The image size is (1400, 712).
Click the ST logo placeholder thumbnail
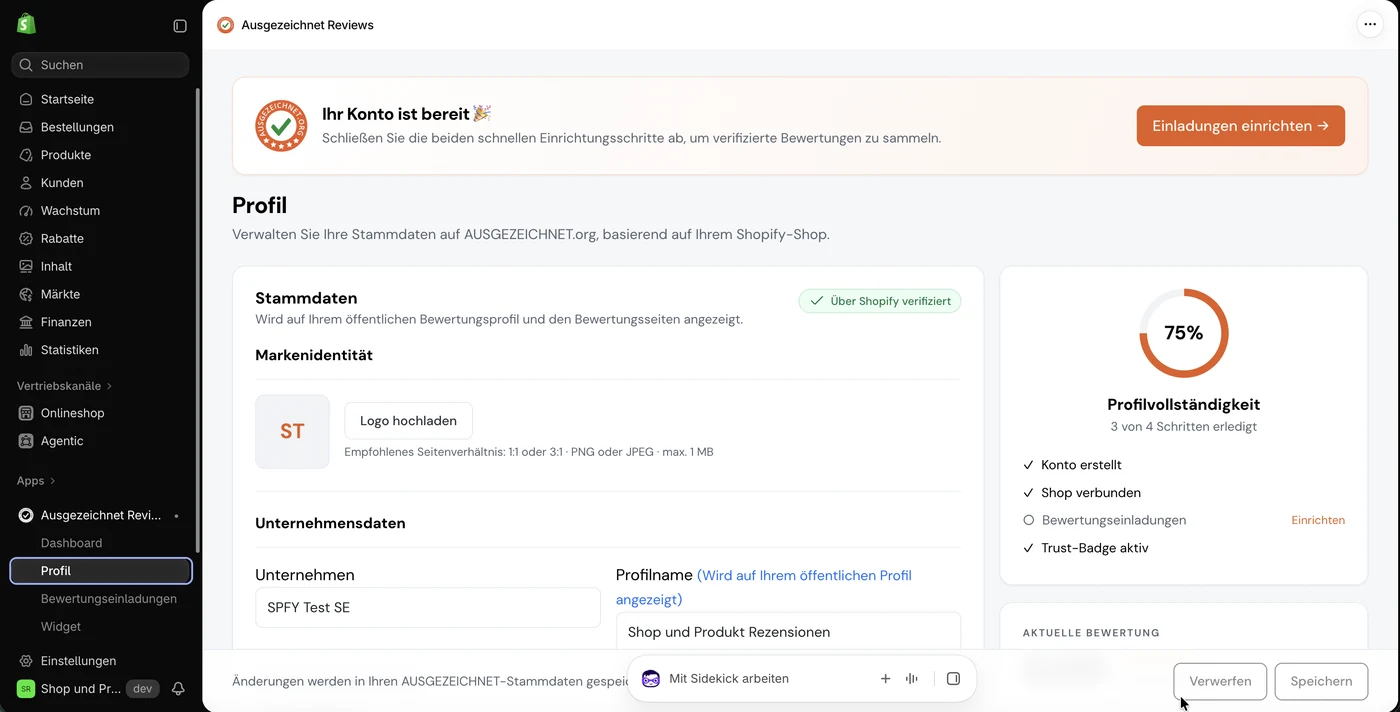(292, 431)
